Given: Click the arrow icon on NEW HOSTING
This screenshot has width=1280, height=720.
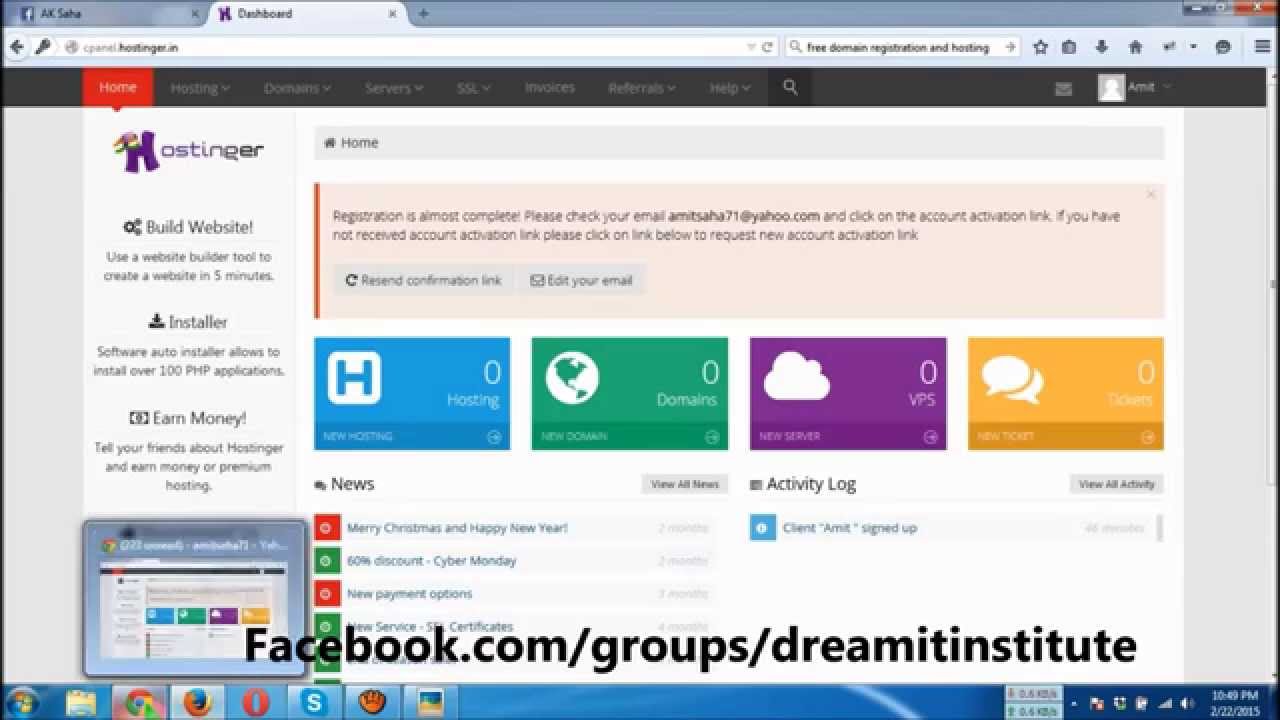Looking at the screenshot, I should [x=494, y=437].
